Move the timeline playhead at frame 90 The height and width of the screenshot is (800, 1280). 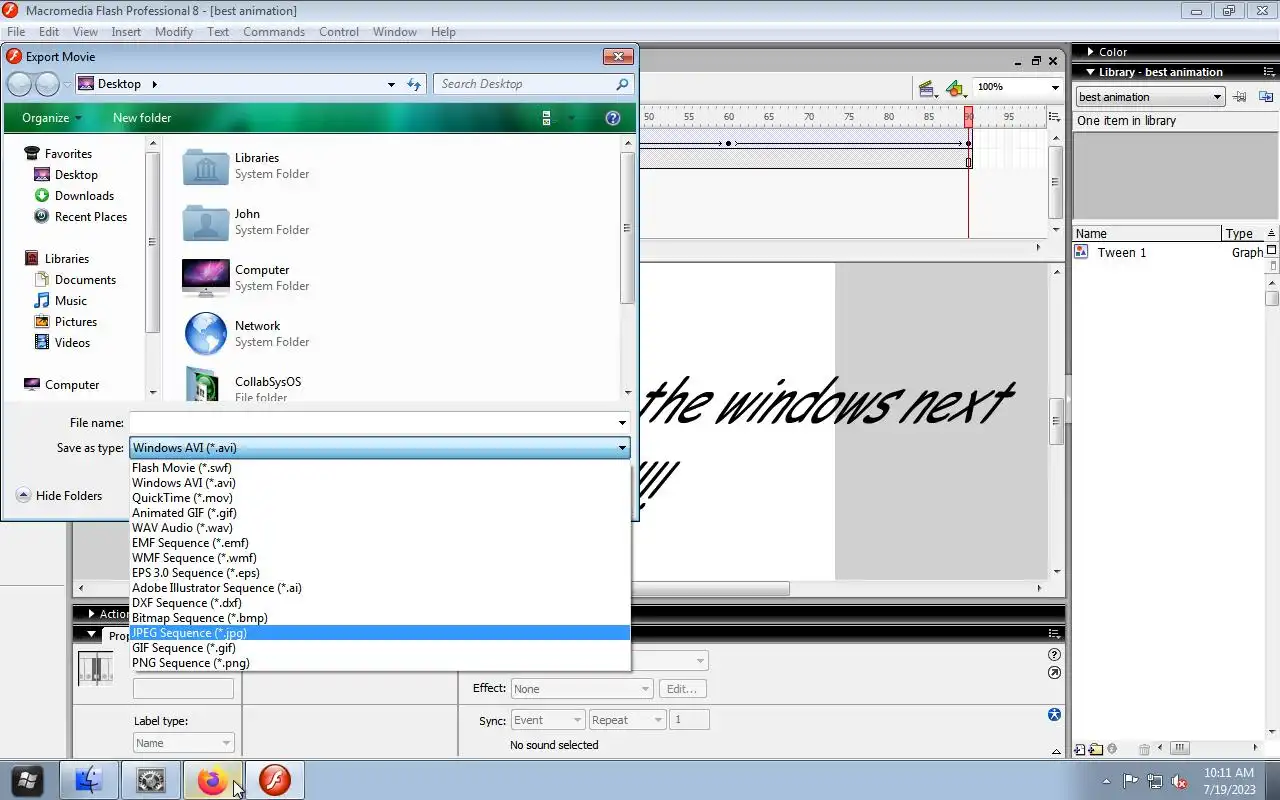coord(968,117)
